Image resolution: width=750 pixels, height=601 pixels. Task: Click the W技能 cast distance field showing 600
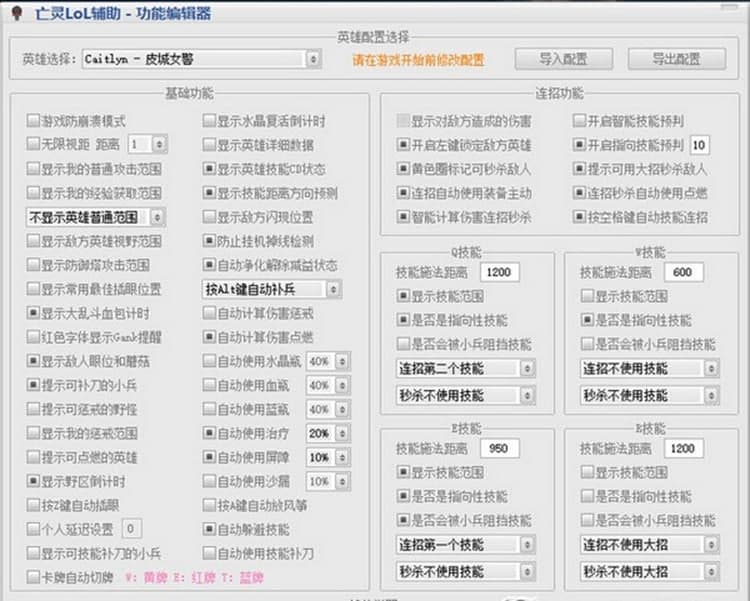[682, 272]
